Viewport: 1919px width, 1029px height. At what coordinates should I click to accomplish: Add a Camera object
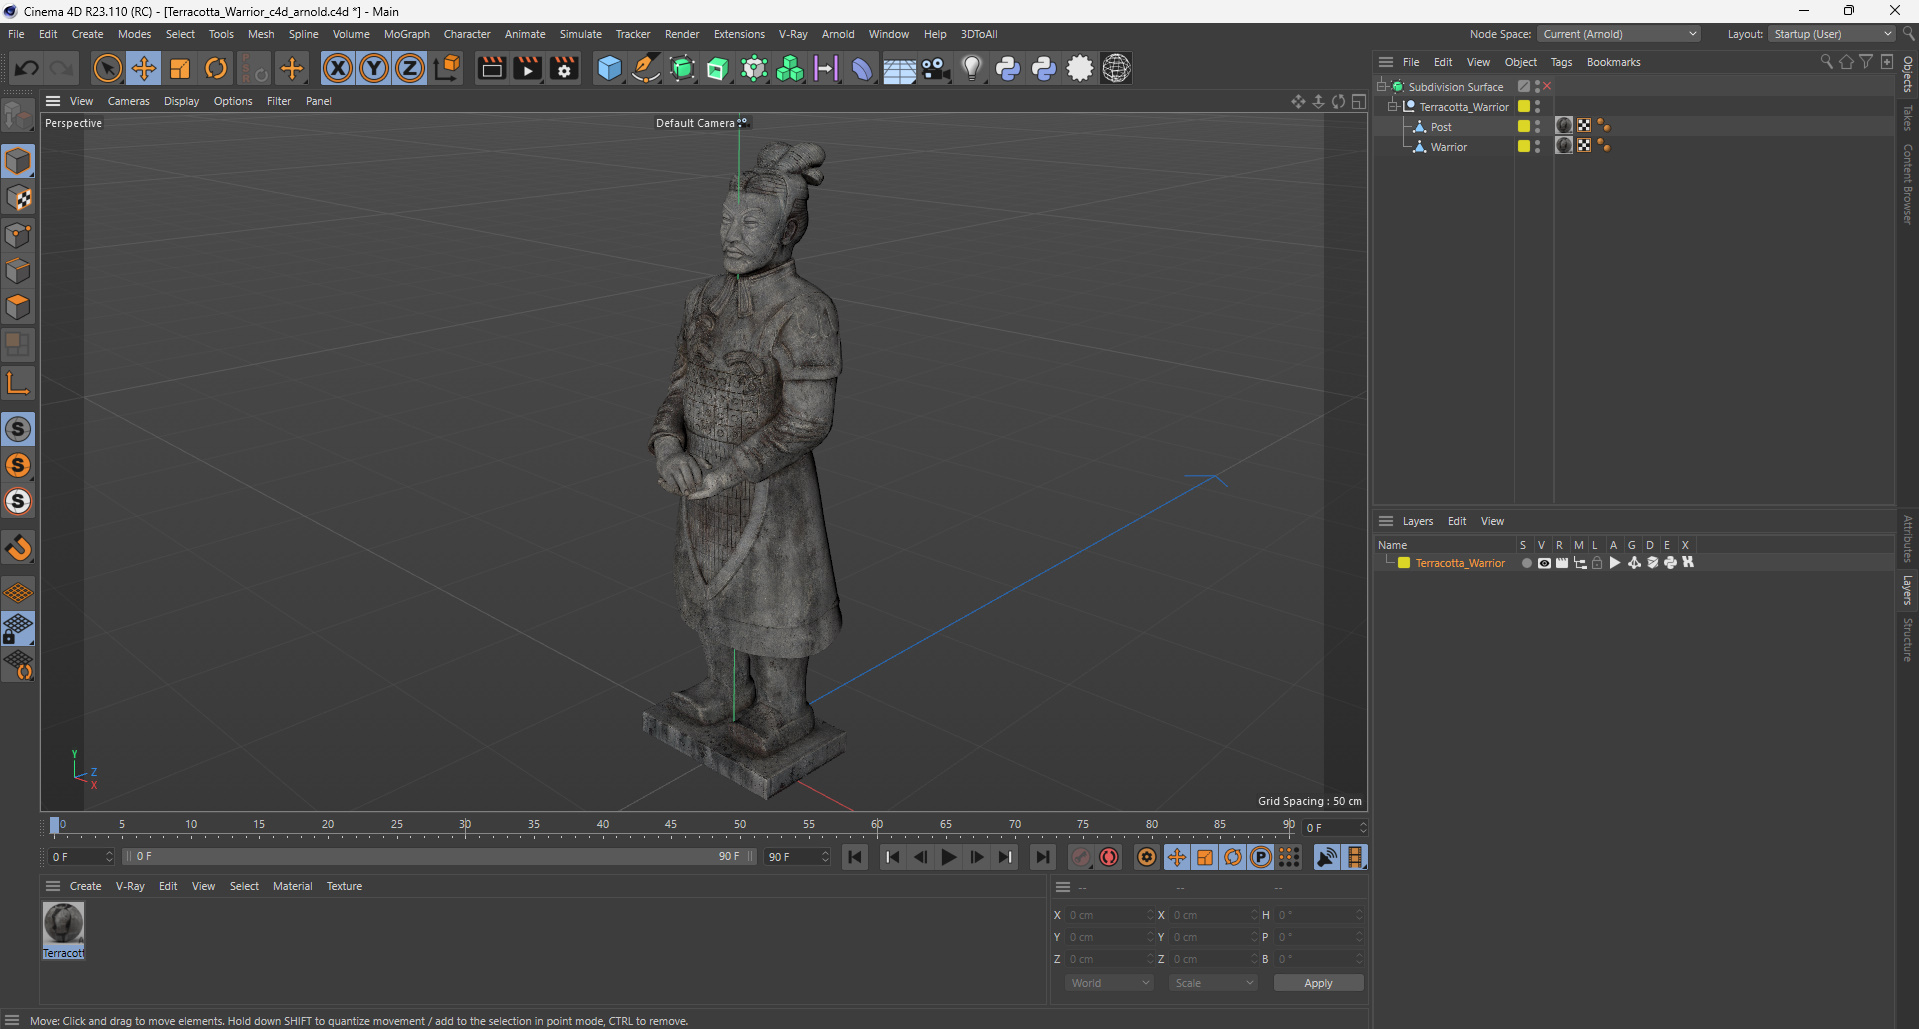click(x=935, y=68)
